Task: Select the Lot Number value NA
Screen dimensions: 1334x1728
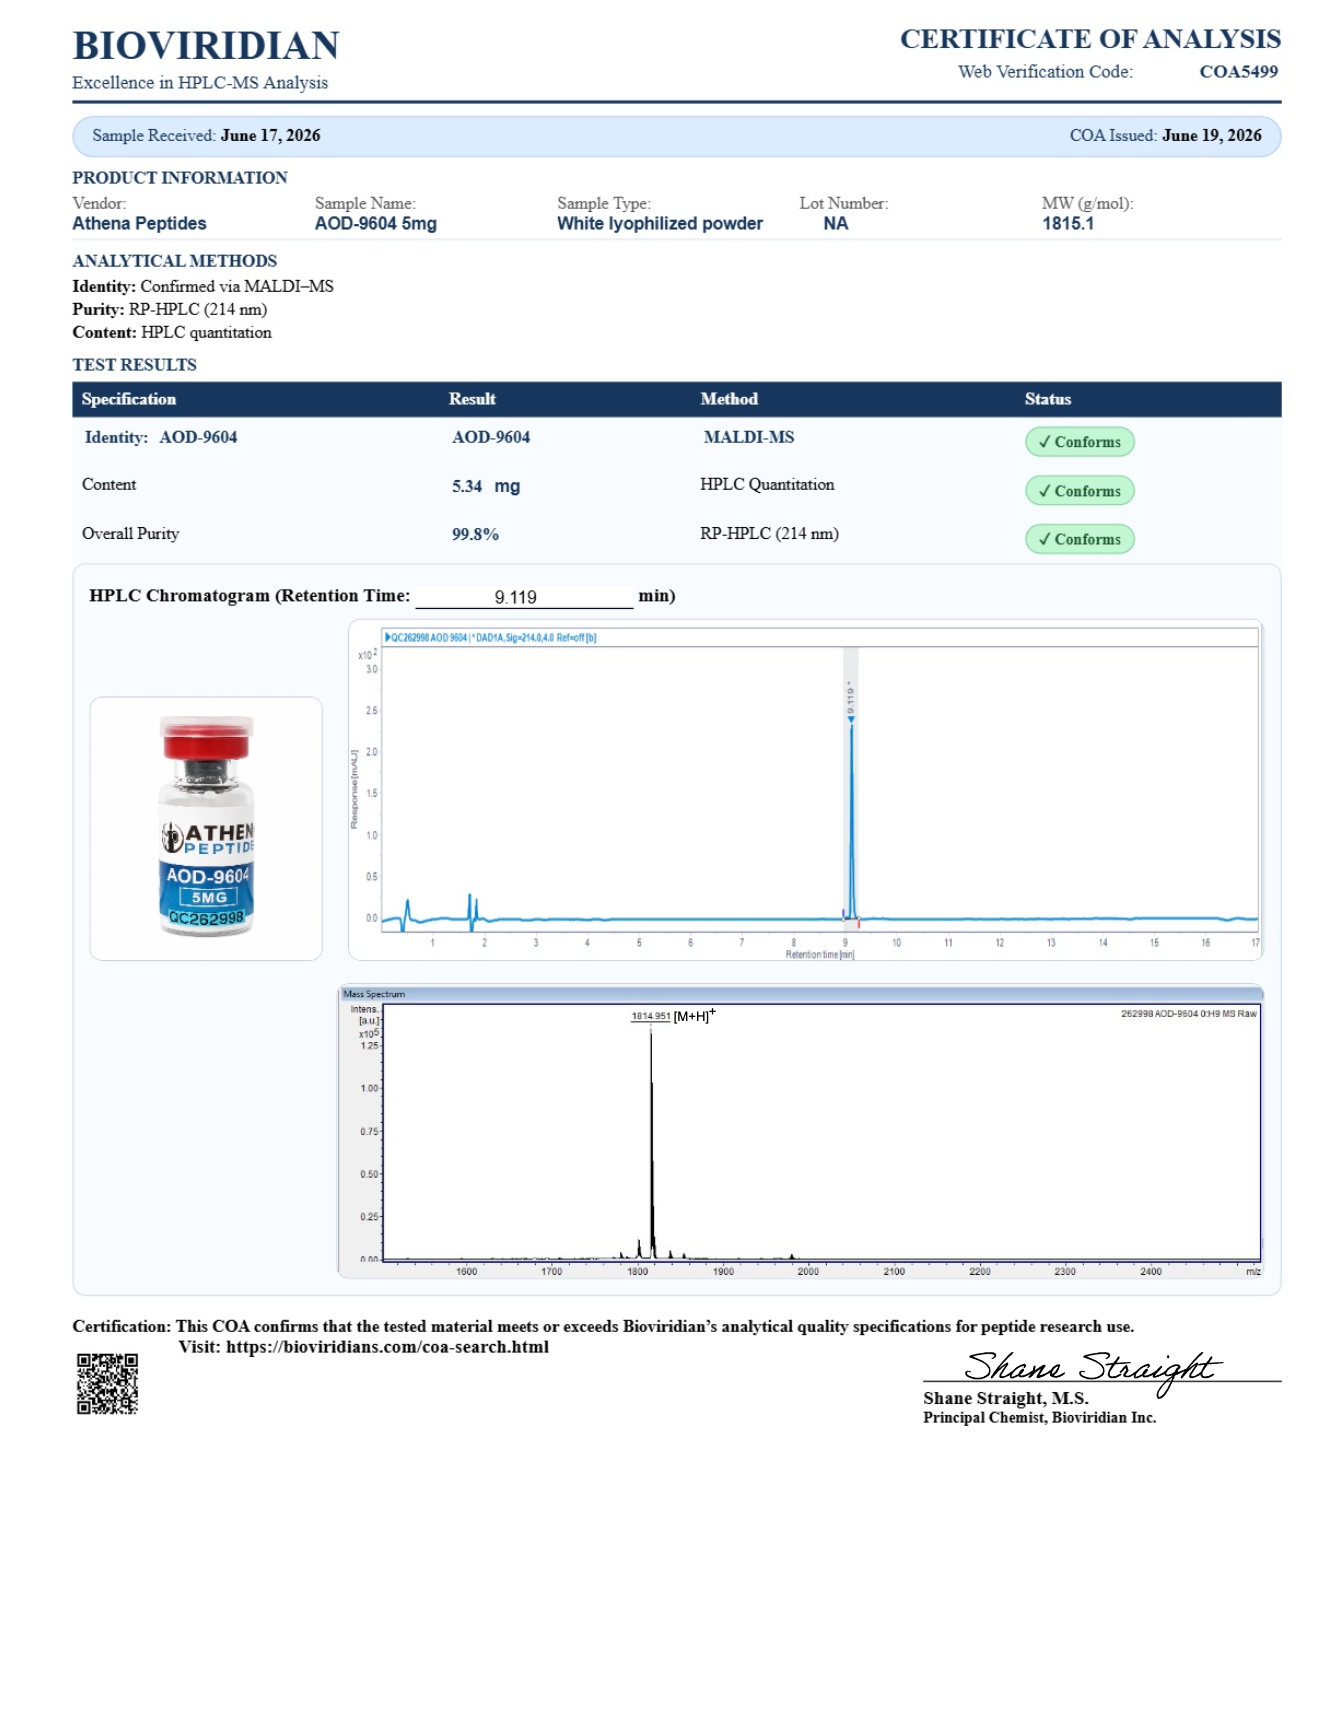Action: coord(836,224)
